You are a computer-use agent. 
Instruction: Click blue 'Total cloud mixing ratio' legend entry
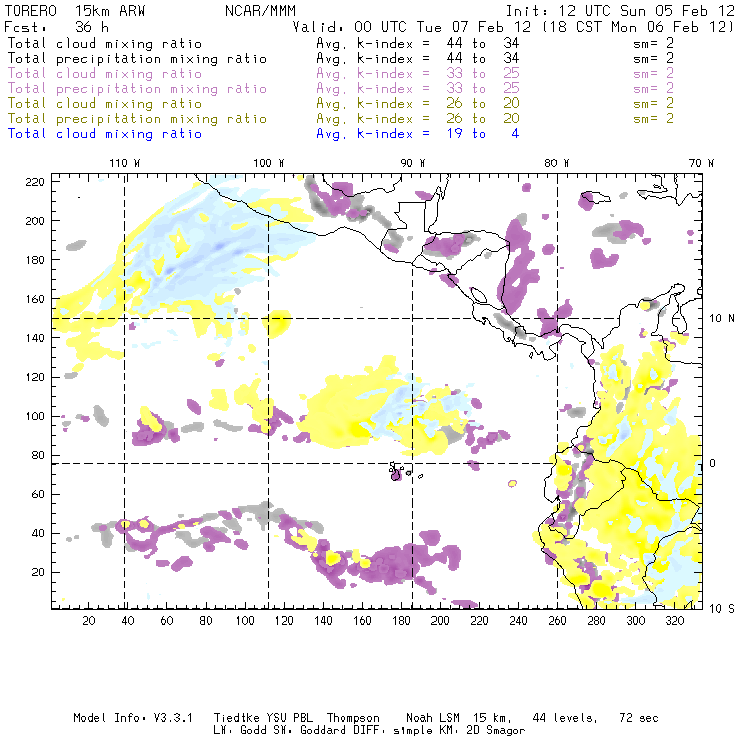[x=105, y=134]
